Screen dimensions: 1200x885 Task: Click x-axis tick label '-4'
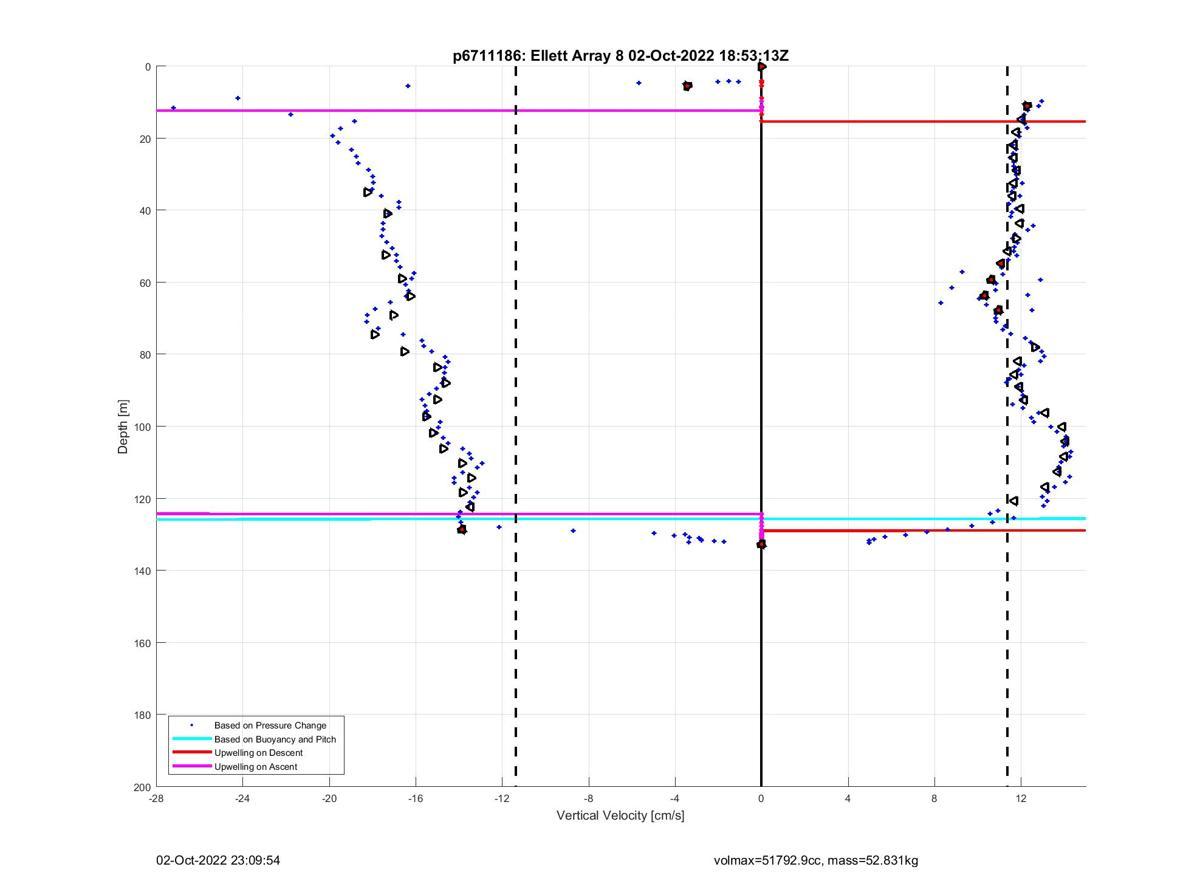pos(675,798)
